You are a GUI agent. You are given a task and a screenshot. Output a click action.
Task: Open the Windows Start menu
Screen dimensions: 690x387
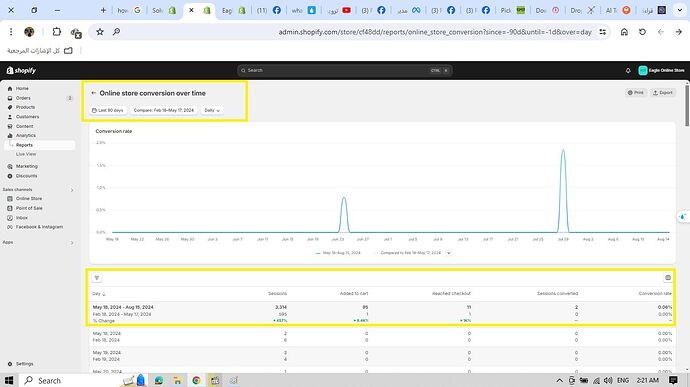(x=8, y=380)
